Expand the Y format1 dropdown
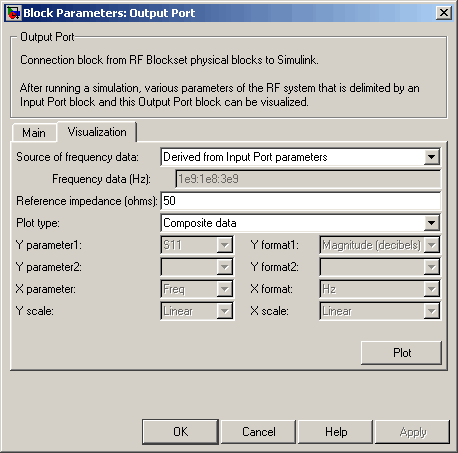Viewport: 458px width, 453px height. pos(380,245)
